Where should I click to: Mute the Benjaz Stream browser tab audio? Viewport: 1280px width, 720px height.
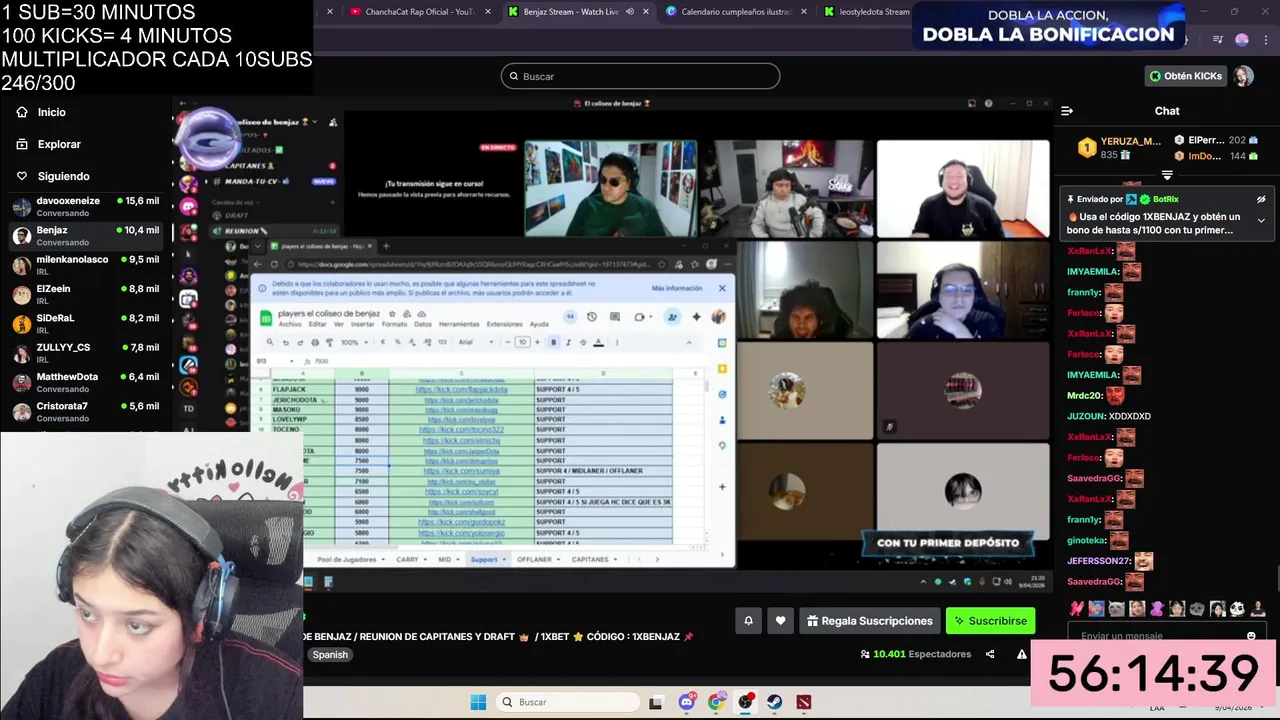click(629, 12)
